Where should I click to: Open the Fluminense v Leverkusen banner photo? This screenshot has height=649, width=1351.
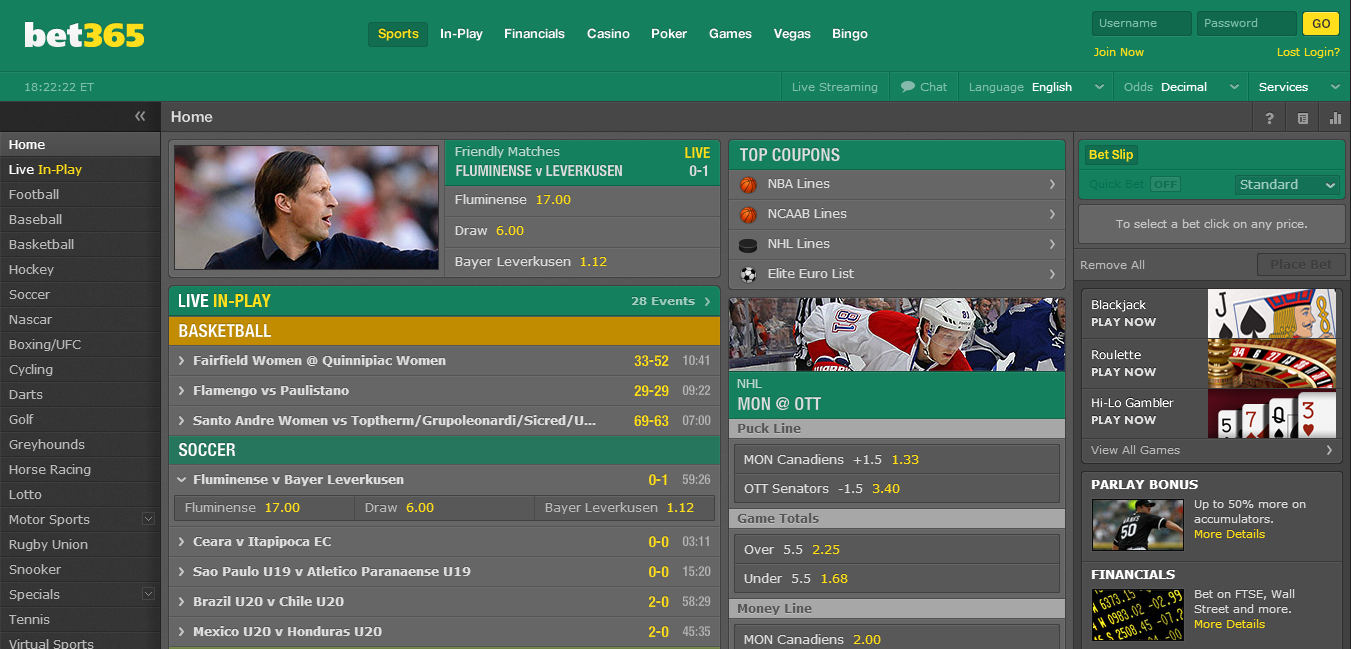(x=306, y=207)
